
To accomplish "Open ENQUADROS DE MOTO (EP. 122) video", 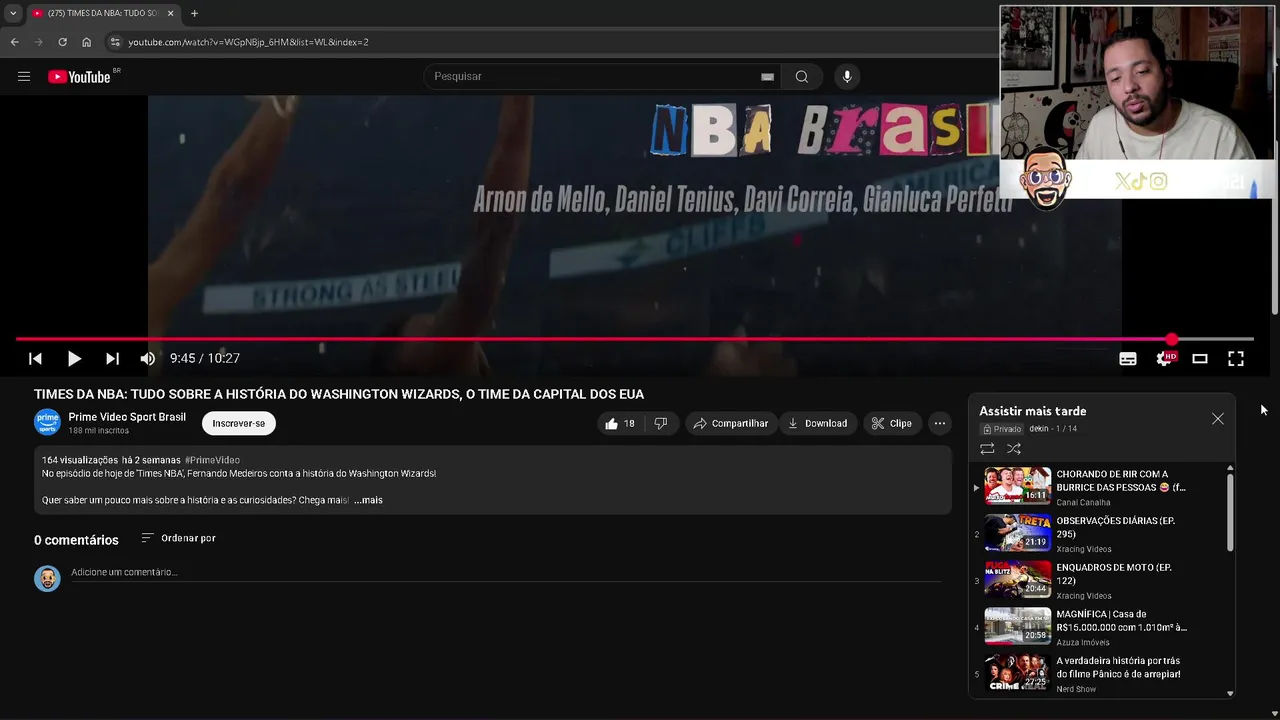I will point(1114,574).
